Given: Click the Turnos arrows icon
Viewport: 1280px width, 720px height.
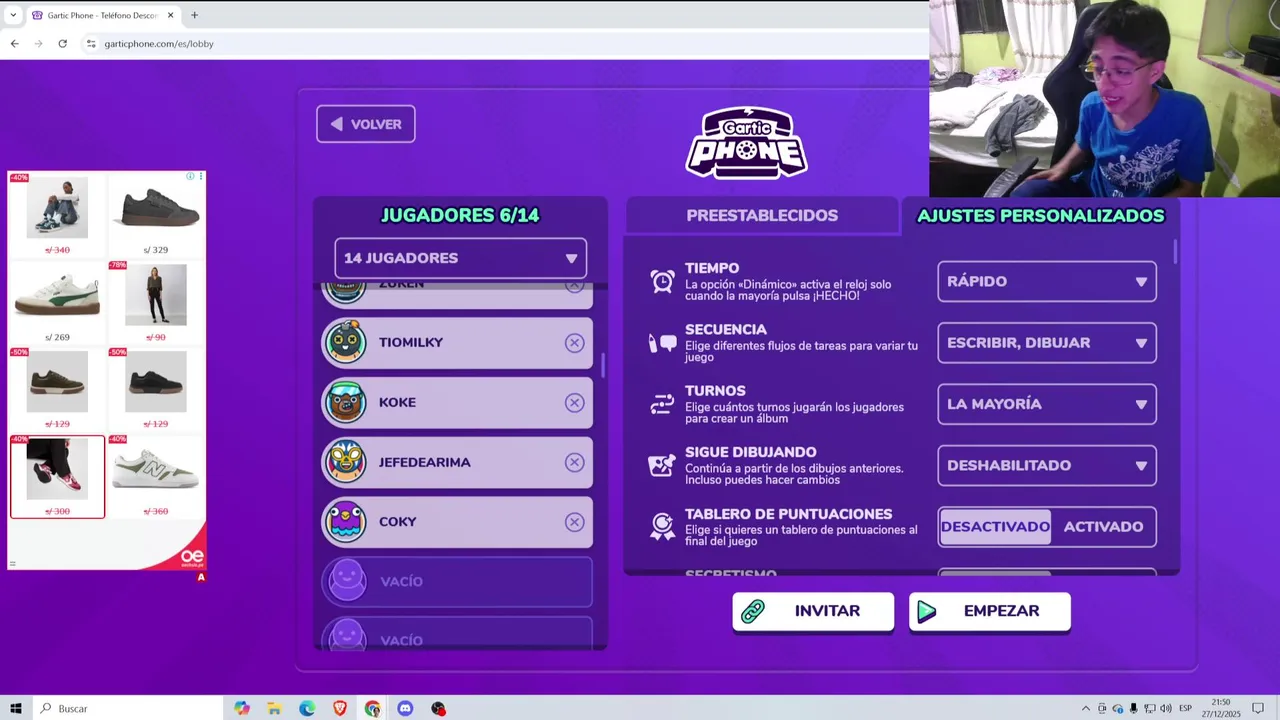Looking at the screenshot, I should point(662,404).
